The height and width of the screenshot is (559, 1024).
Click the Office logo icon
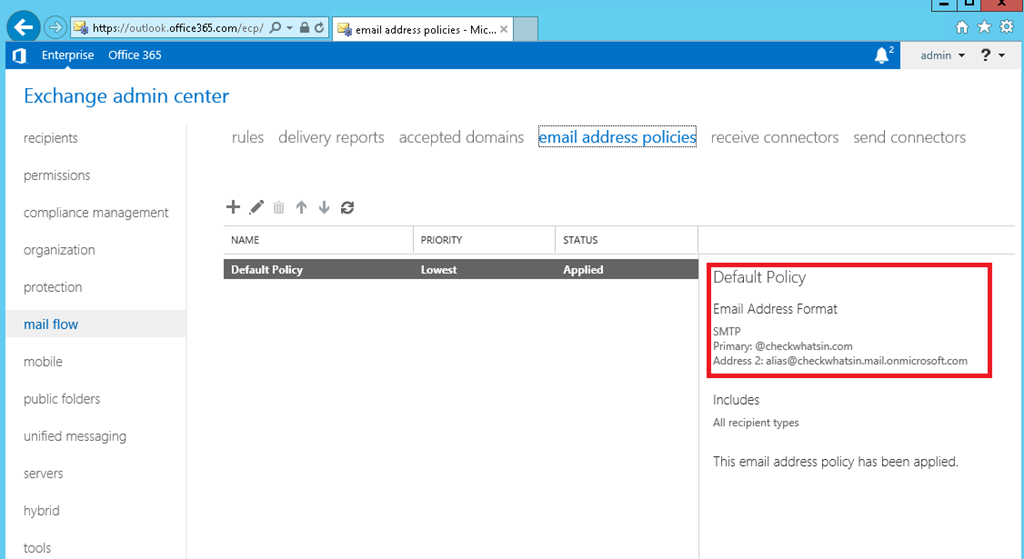[x=20, y=56]
